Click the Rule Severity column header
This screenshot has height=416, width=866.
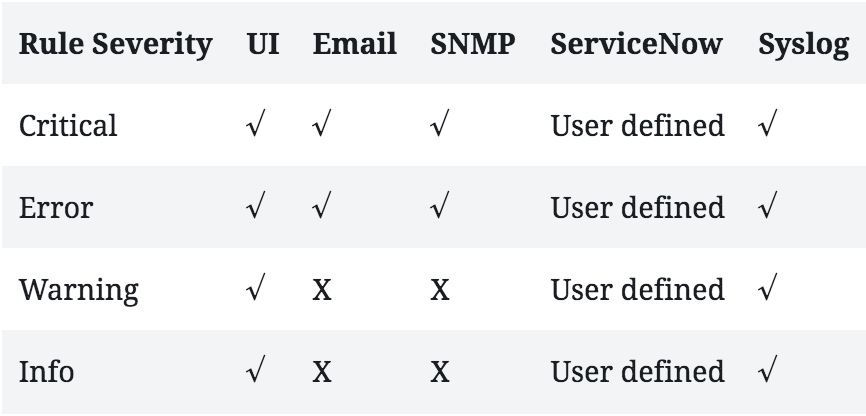pos(116,44)
